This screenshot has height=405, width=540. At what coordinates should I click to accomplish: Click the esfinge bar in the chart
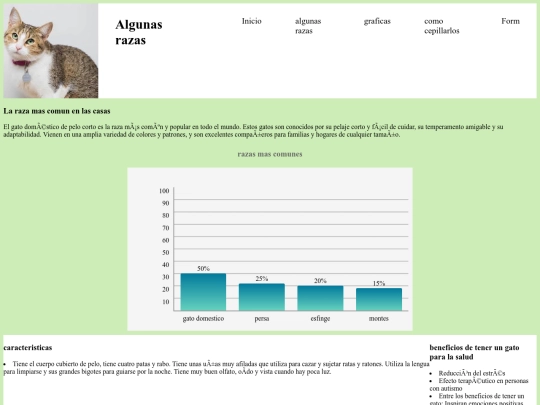(x=320, y=298)
